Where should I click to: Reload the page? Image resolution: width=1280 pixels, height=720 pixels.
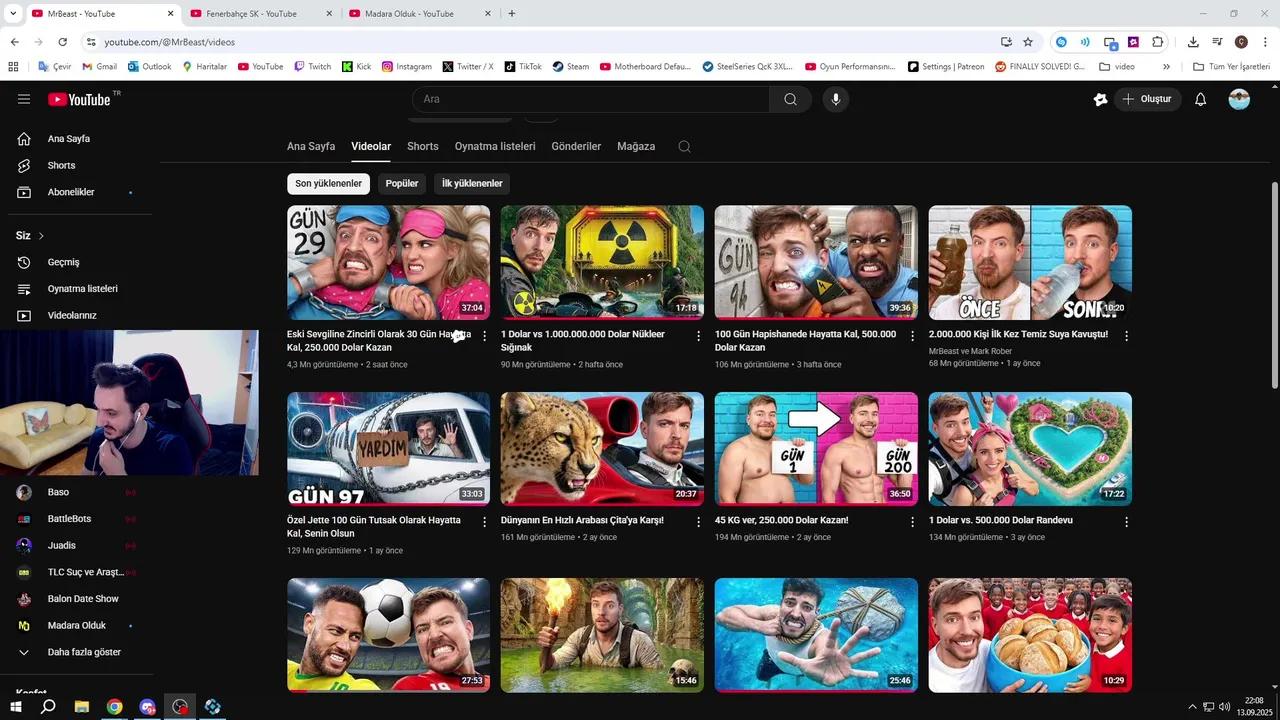pyautogui.click(x=62, y=42)
